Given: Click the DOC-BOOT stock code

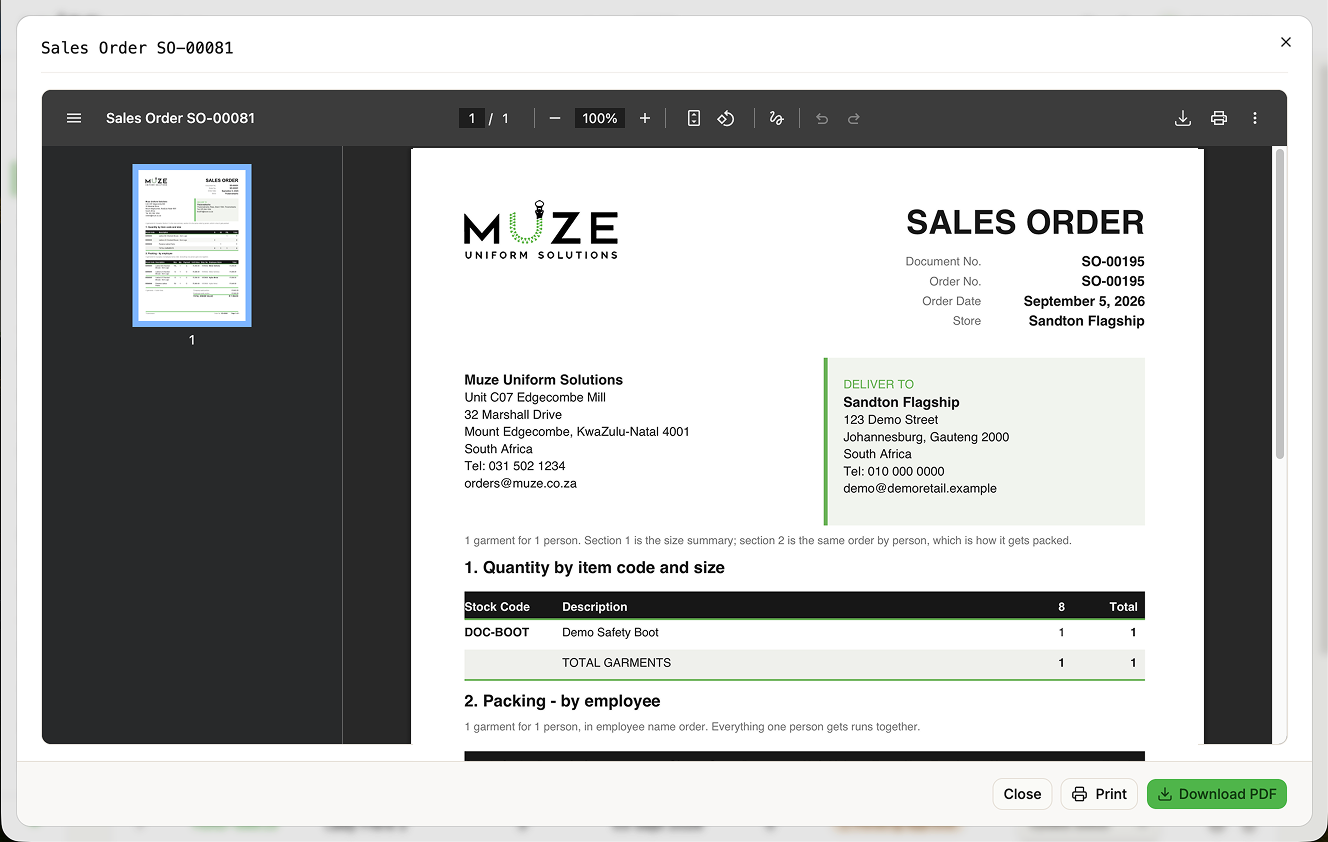Looking at the screenshot, I should pyautogui.click(x=497, y=632).
